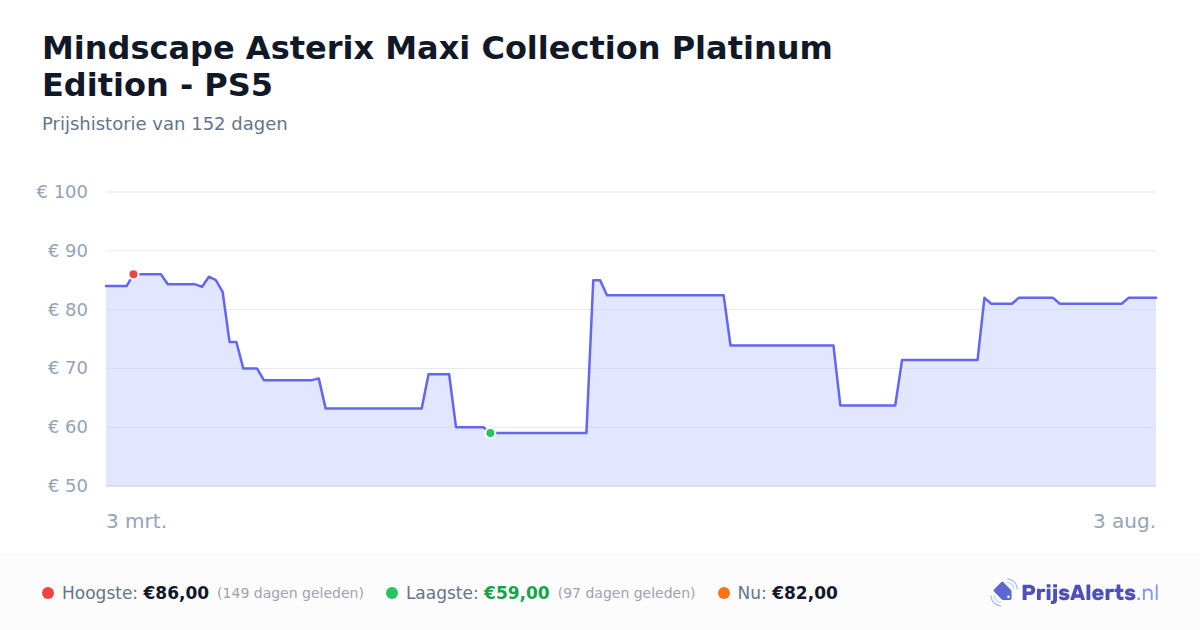Screen dimensions: 1200x630
Task: Click the € 100 axis label
Action: pos(62,192)
